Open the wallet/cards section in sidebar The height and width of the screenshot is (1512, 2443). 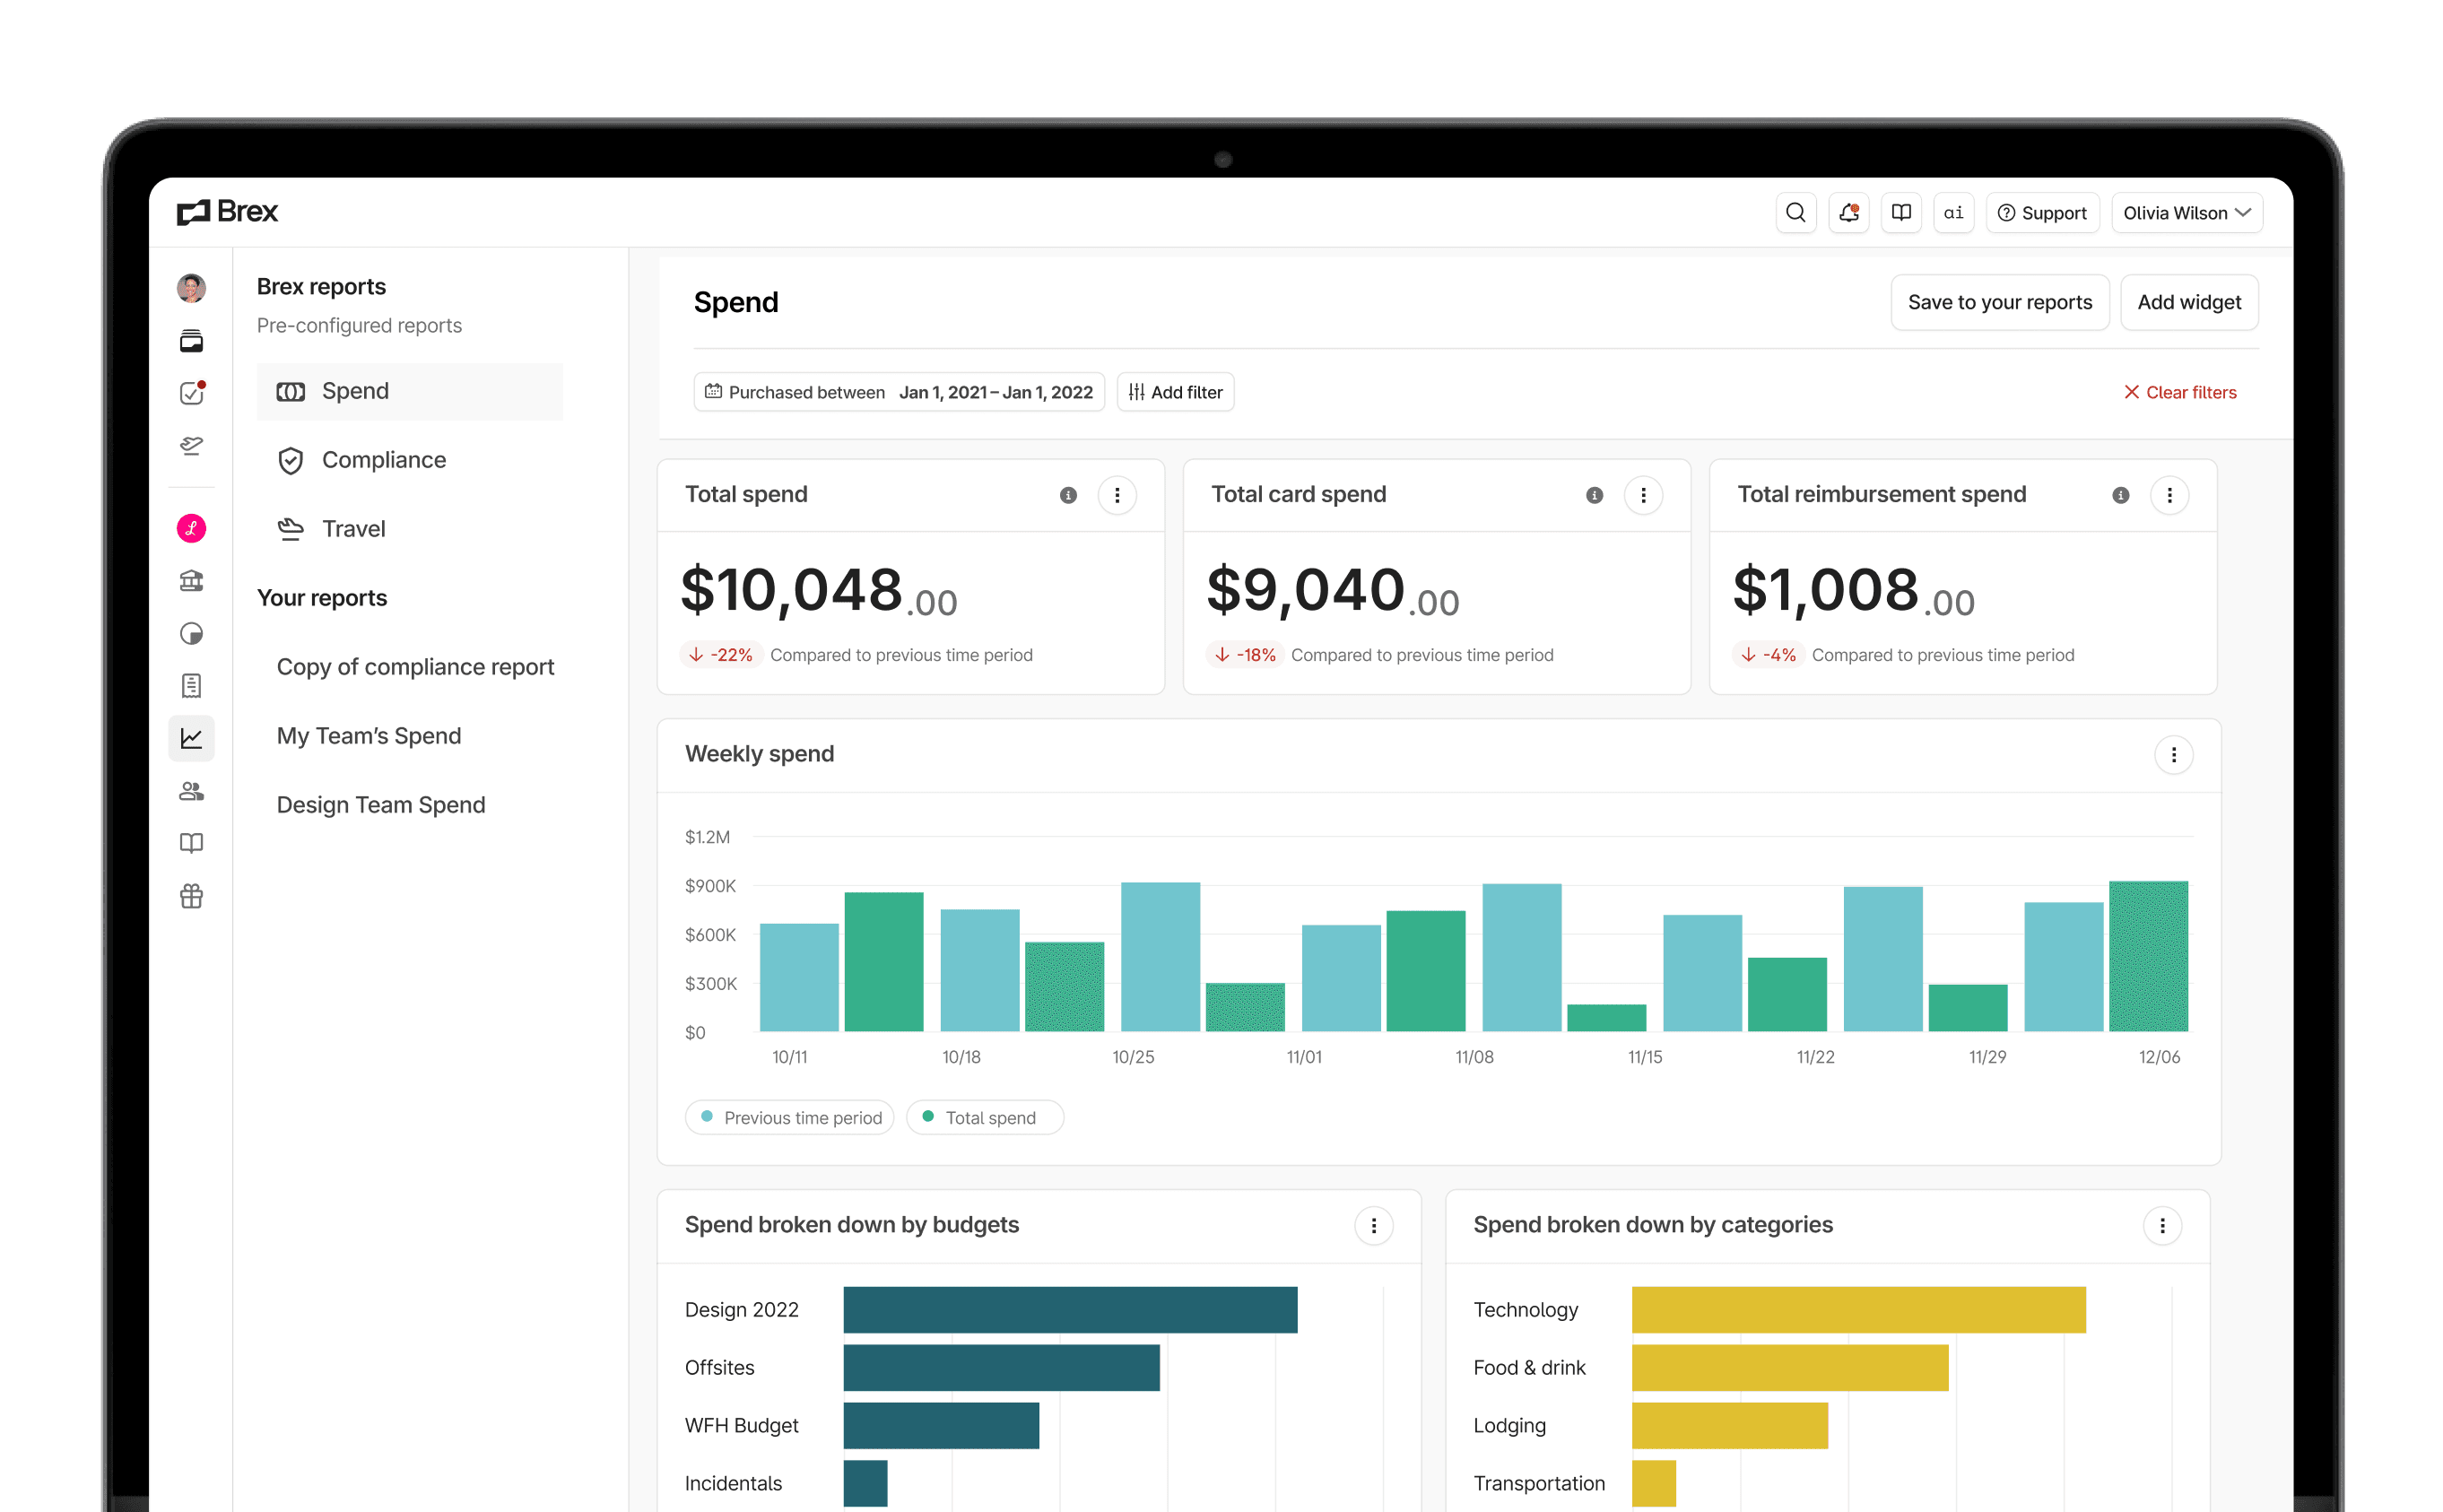(191, 341)
